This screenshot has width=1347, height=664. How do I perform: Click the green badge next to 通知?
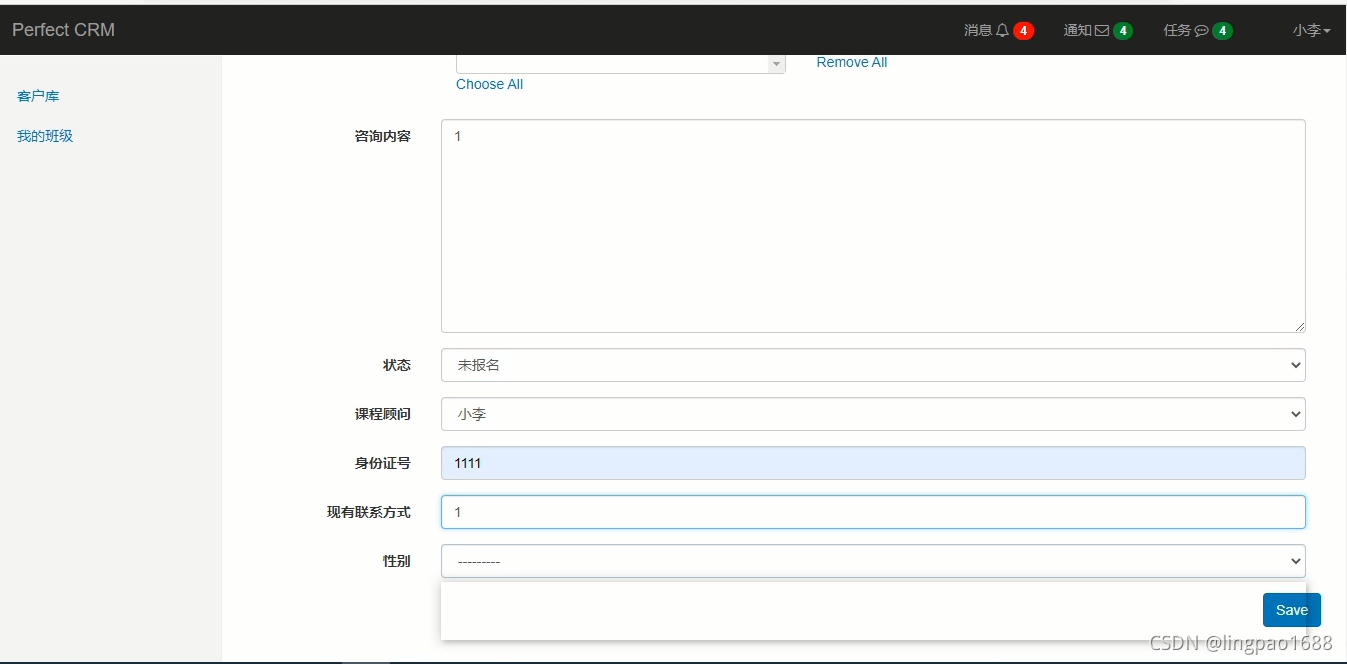[1122, 30]
